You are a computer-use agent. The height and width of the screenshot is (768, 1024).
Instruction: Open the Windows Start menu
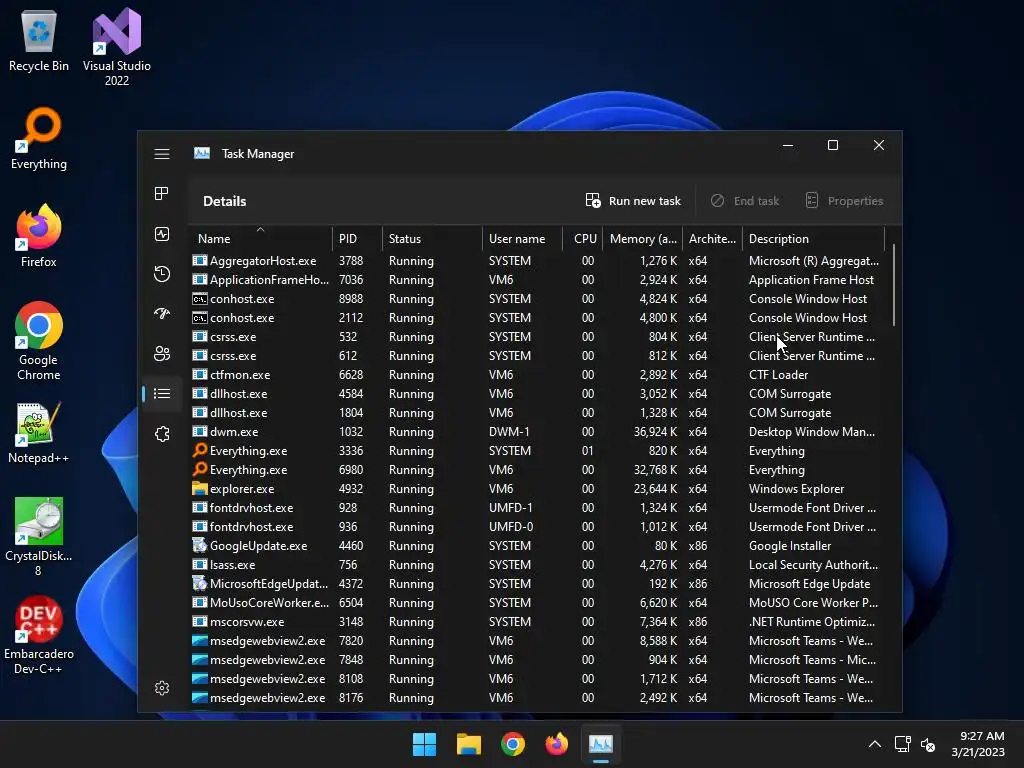click(x=424, y=744)
